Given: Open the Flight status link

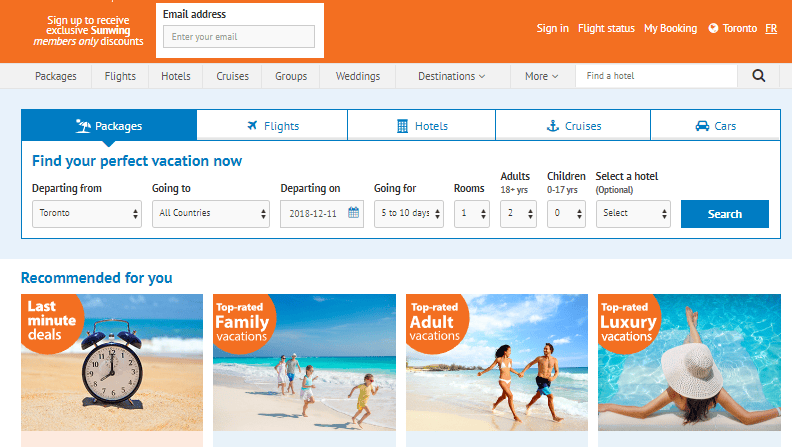Looking at the screenshot, I should 606,28.
